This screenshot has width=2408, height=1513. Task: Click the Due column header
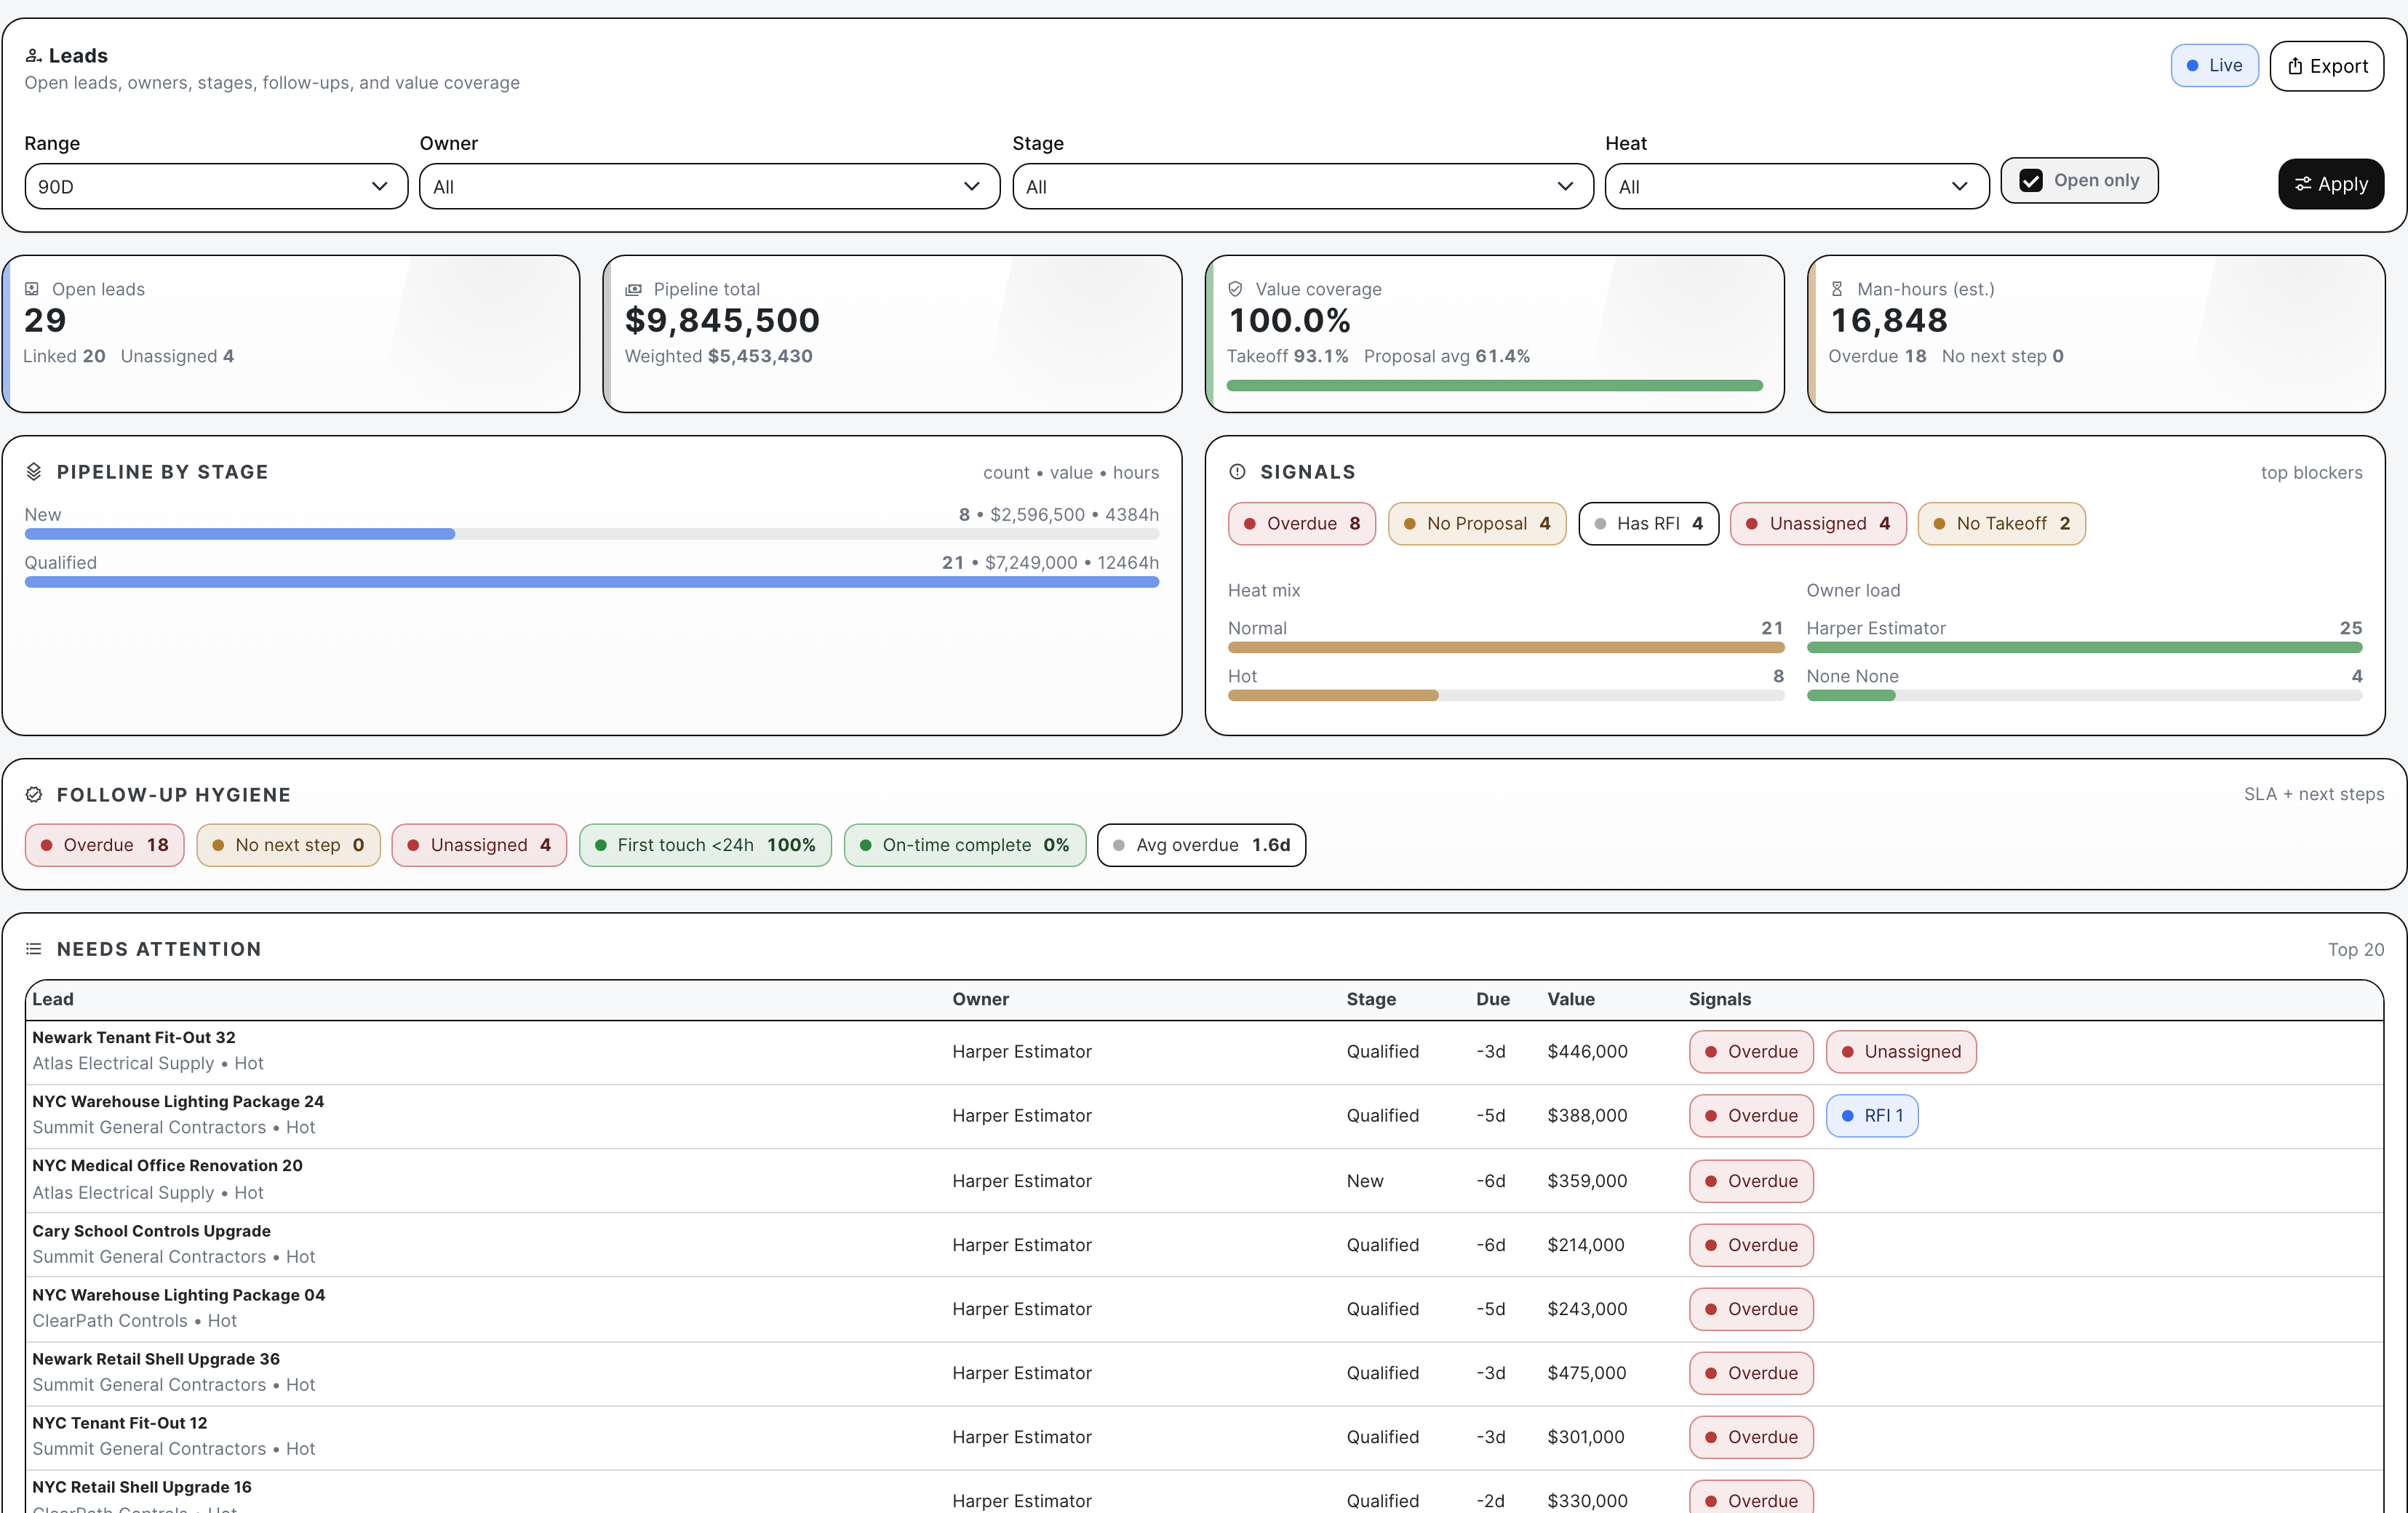[x=1493, y=1000]
